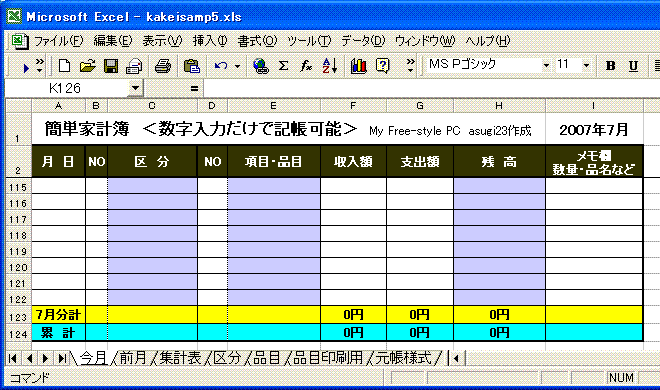Print using the printer icon

pyautogui.click(x=162, y=66)
